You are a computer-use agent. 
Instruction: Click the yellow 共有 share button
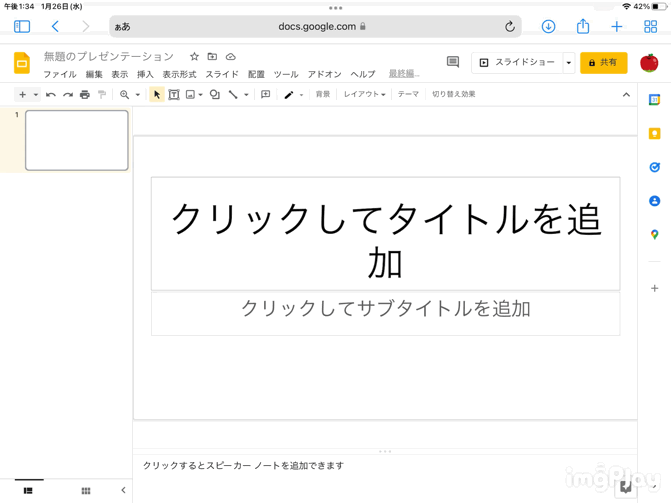point(603,63)
